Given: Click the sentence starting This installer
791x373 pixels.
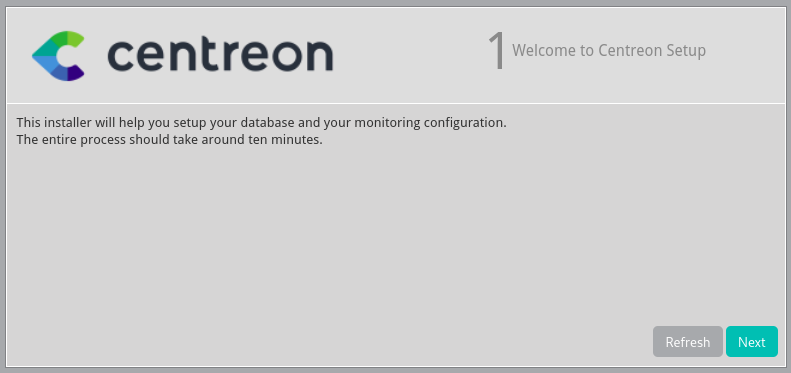Looking at the screenshot, I should click(x=261, y=123).
